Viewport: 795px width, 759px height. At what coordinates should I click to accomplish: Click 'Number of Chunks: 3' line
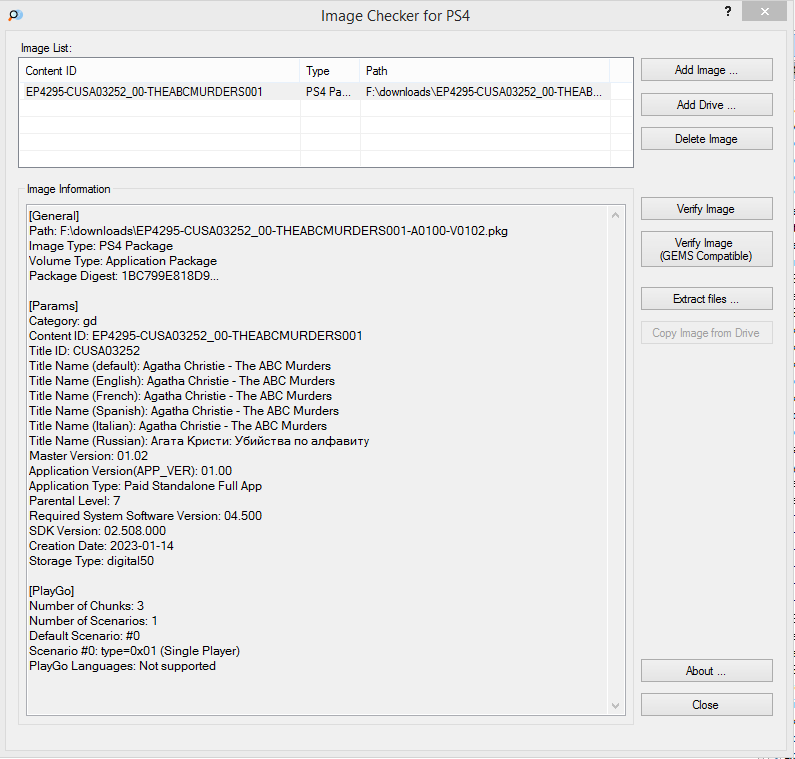tap(87, 606)
